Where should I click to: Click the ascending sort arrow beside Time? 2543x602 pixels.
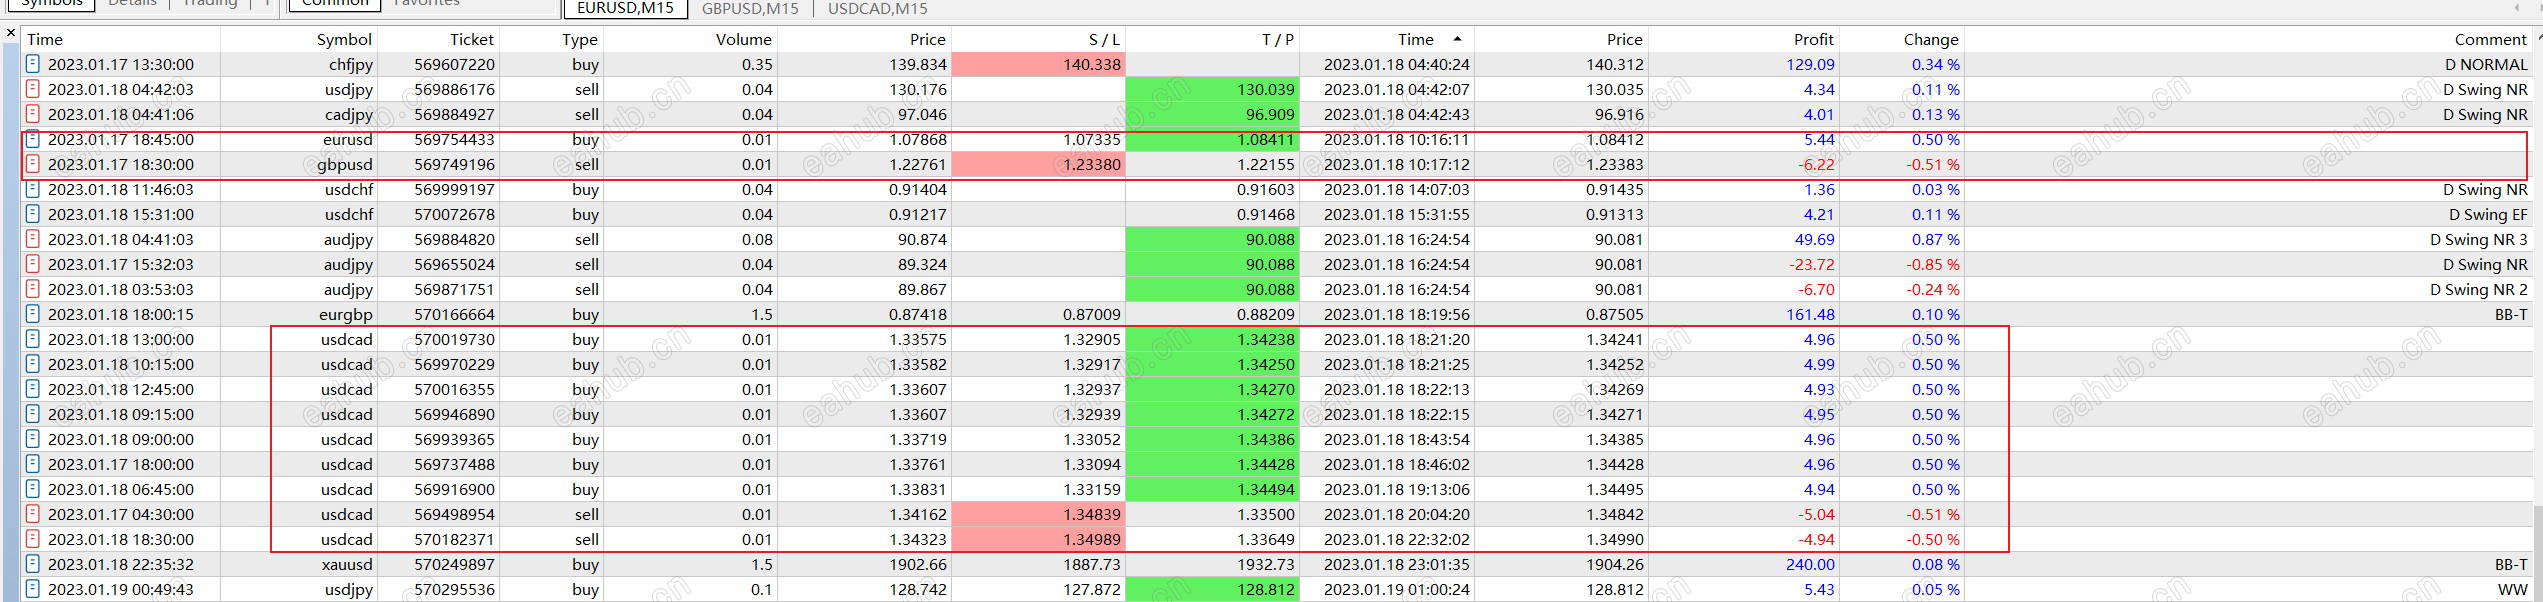(1457, 39)
